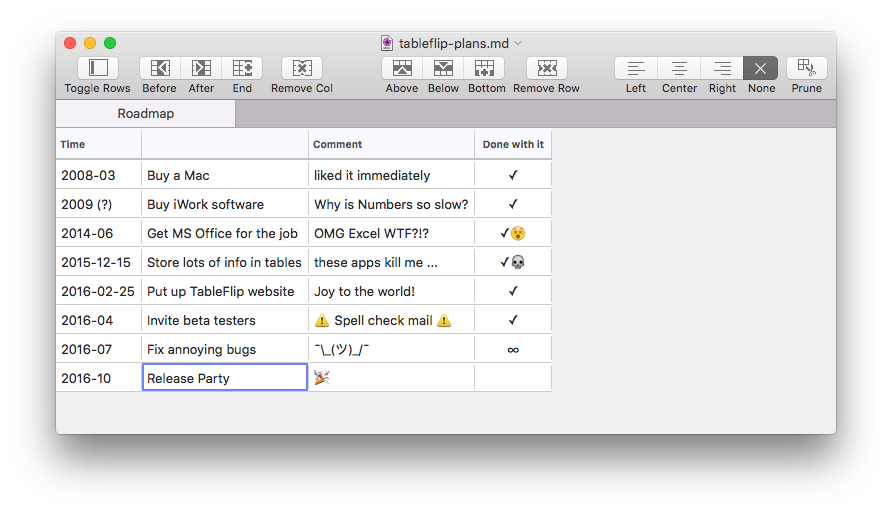This screenshot has width=892, height=514.
Task: Select the Comment column header
Action: tap(391, 144)
